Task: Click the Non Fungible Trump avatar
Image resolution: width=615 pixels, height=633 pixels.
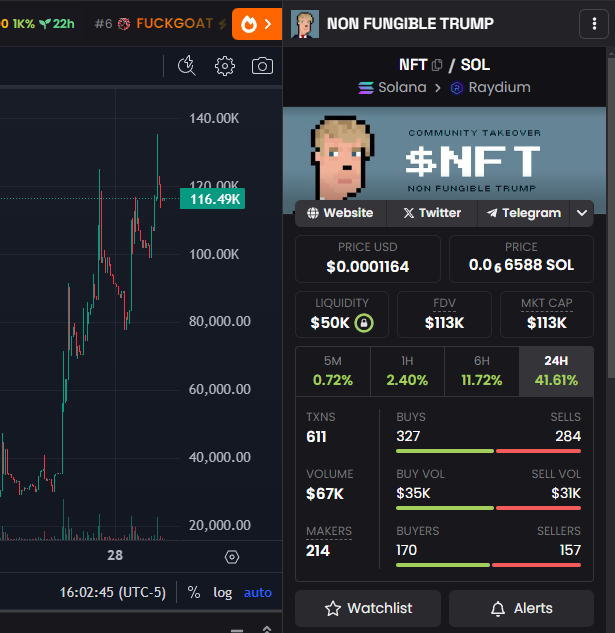Action: pos(305,24)
